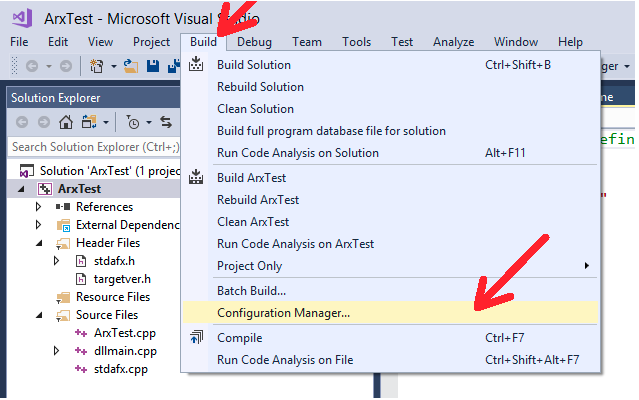The width and height of the screenshot is (639, 400).
Task: Open the Project menu
Action: pyautogui.click(x=152, y=42)
